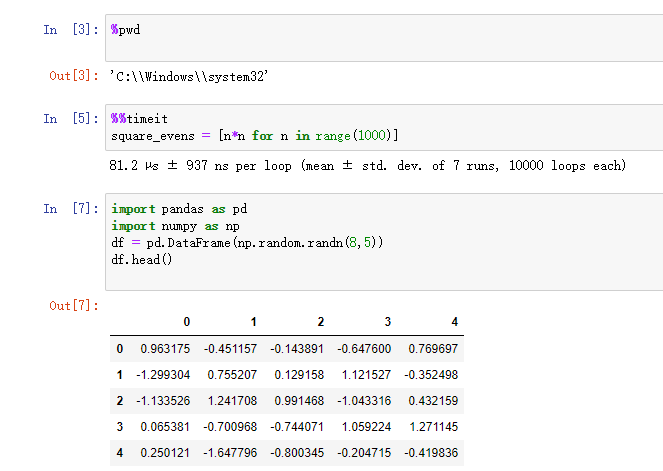663x471 pixels.
Task: Click the Out[3] prompt label
Action: click(x=74, y=76)
